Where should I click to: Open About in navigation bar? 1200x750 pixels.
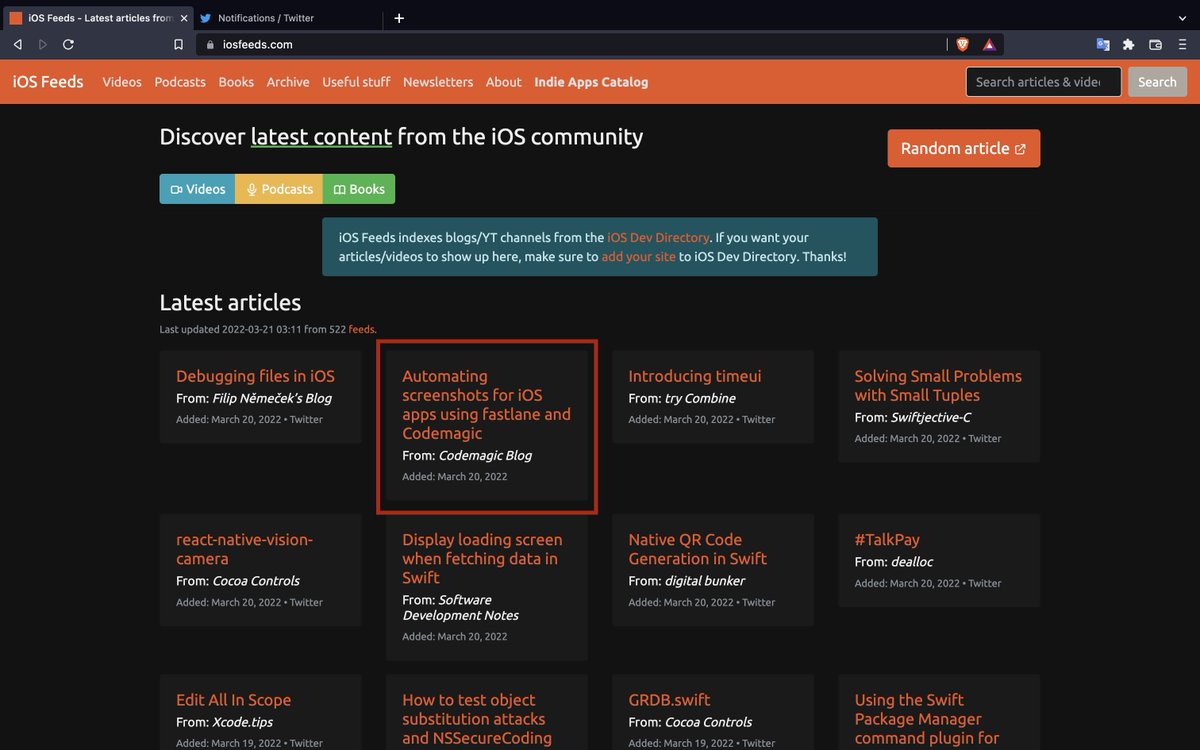point(504,82)
